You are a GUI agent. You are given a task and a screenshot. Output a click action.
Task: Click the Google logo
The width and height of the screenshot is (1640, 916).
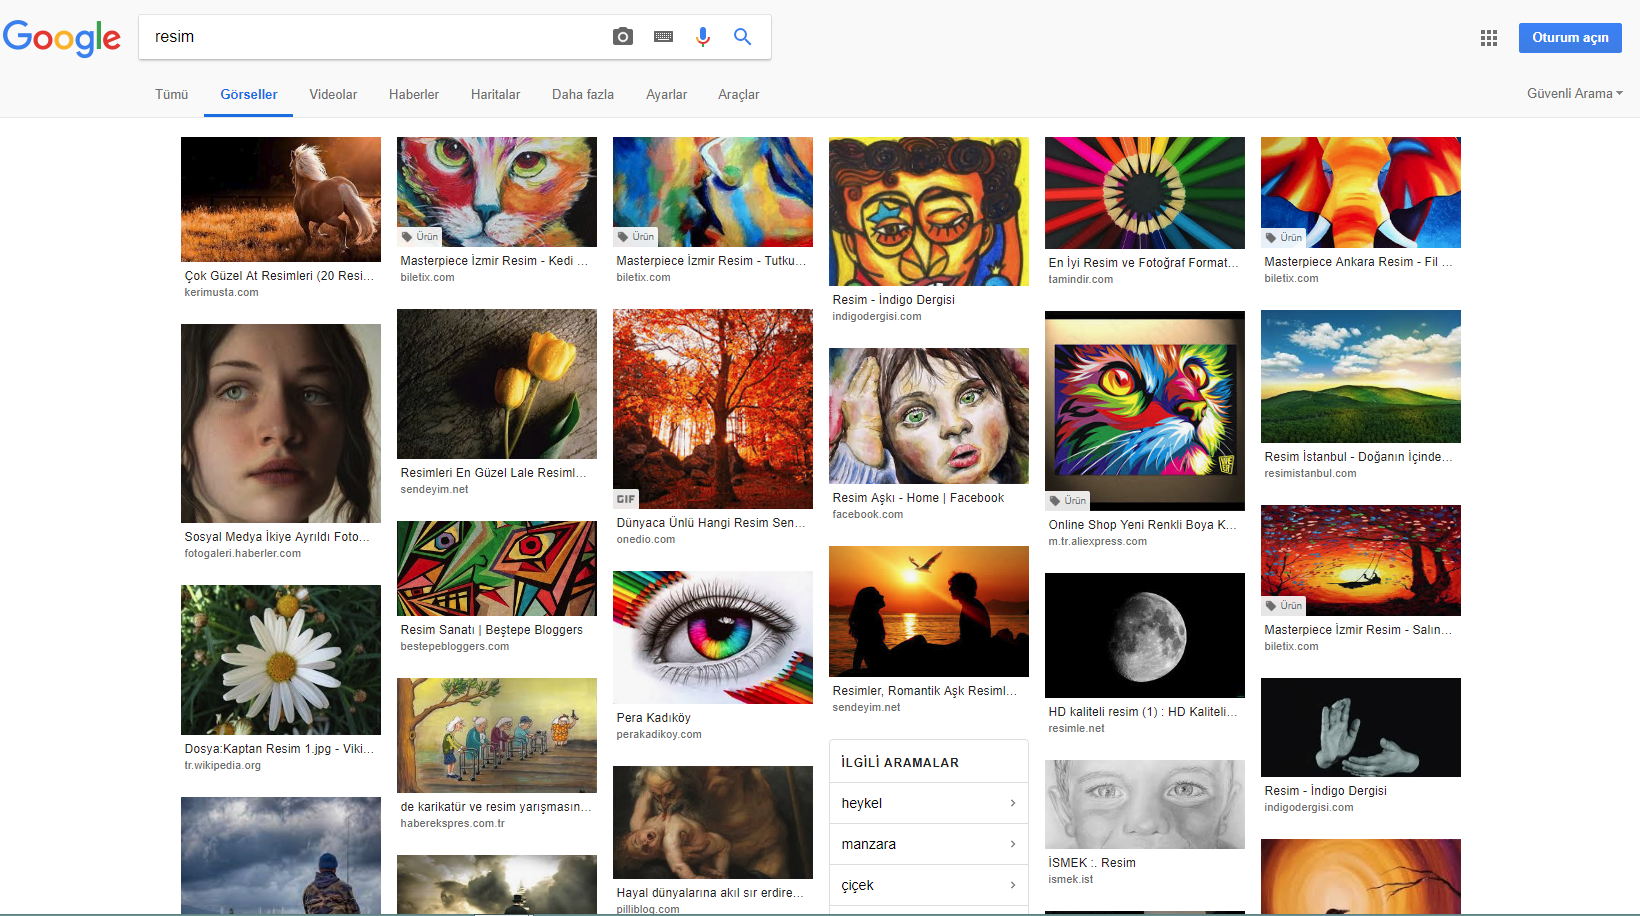pyautogui.click(x=62, y=37)
